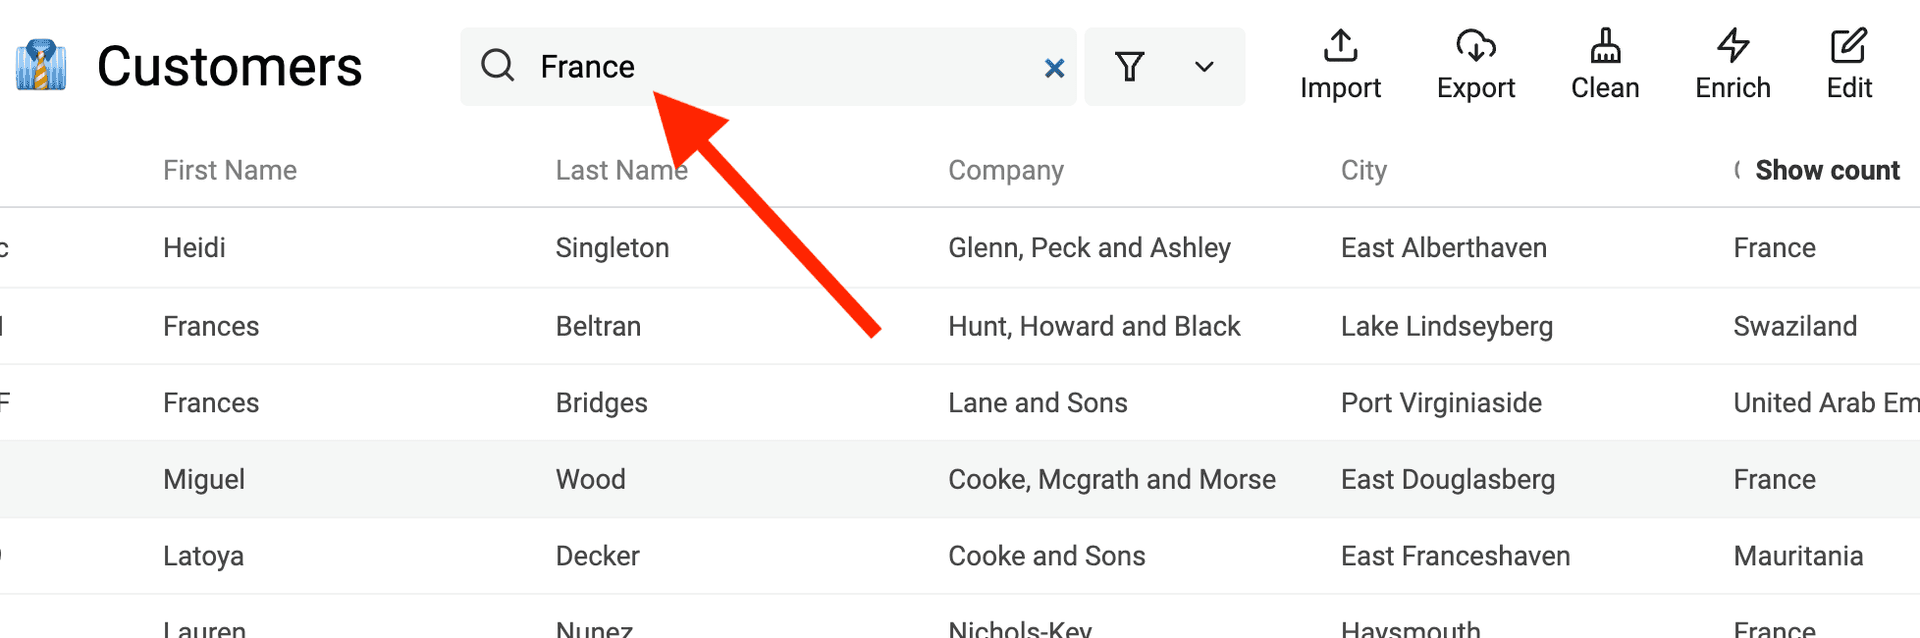
Task: Sort by the Last Name column header
Action: 621,171
